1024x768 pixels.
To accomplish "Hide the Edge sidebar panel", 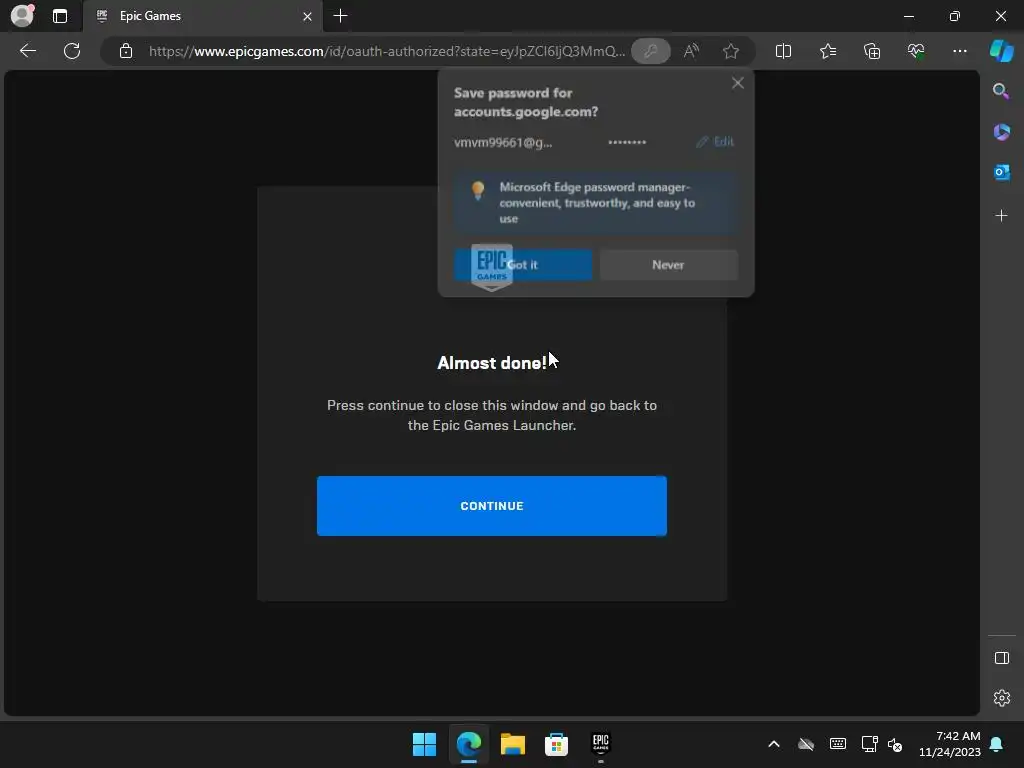I will [1002, 658].
